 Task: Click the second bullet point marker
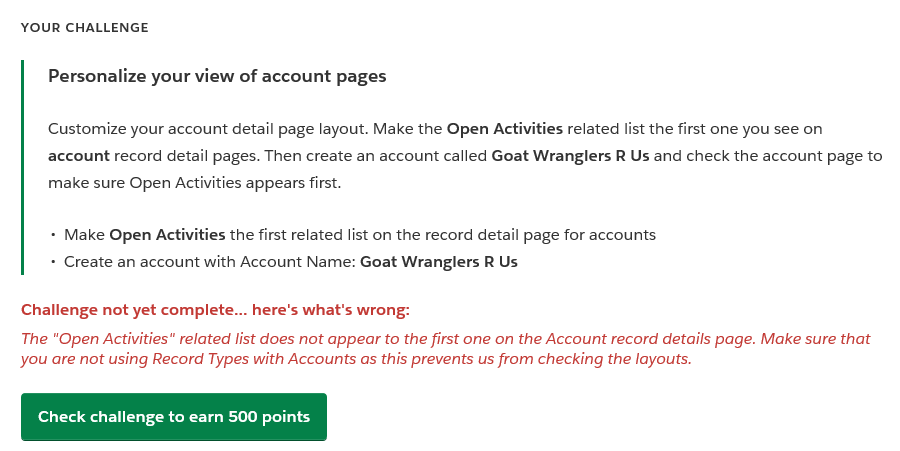click(x=52, y=263)
